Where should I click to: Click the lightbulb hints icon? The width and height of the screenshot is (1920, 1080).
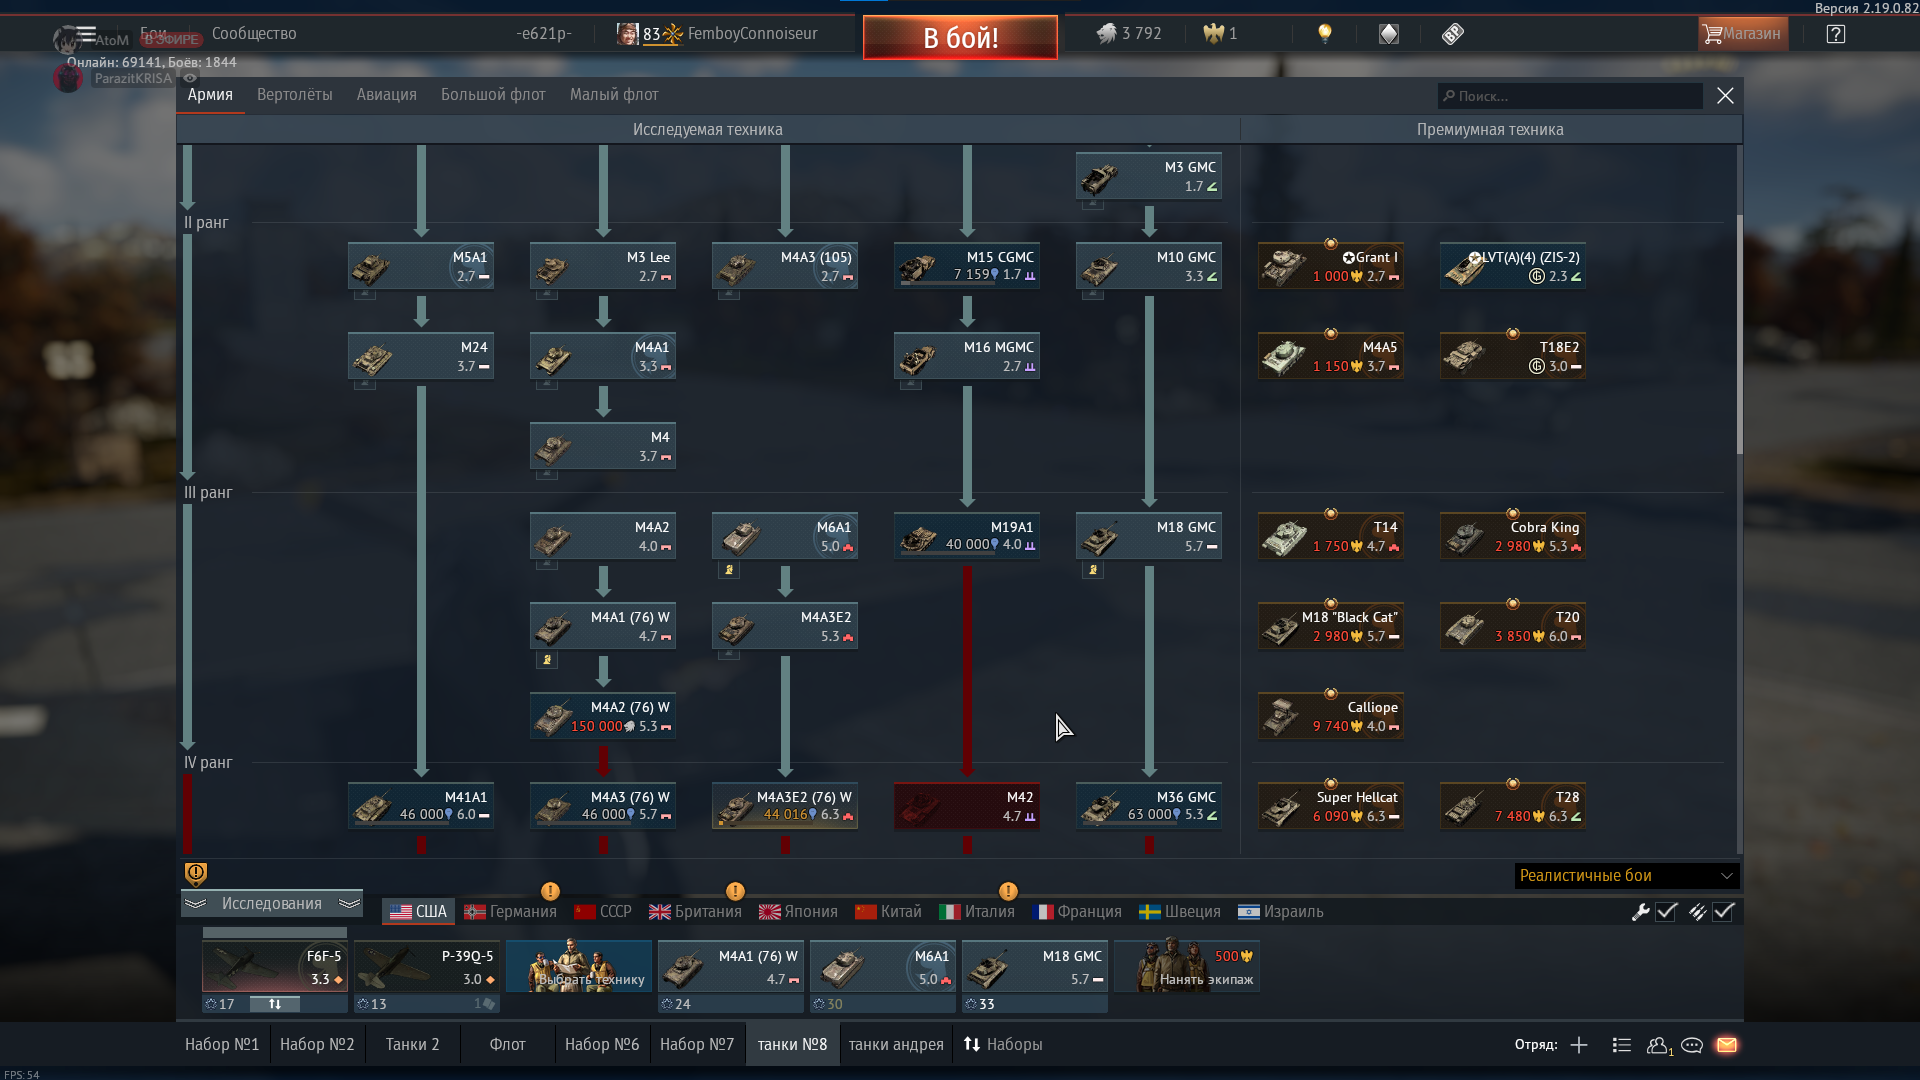(1325, 34)
